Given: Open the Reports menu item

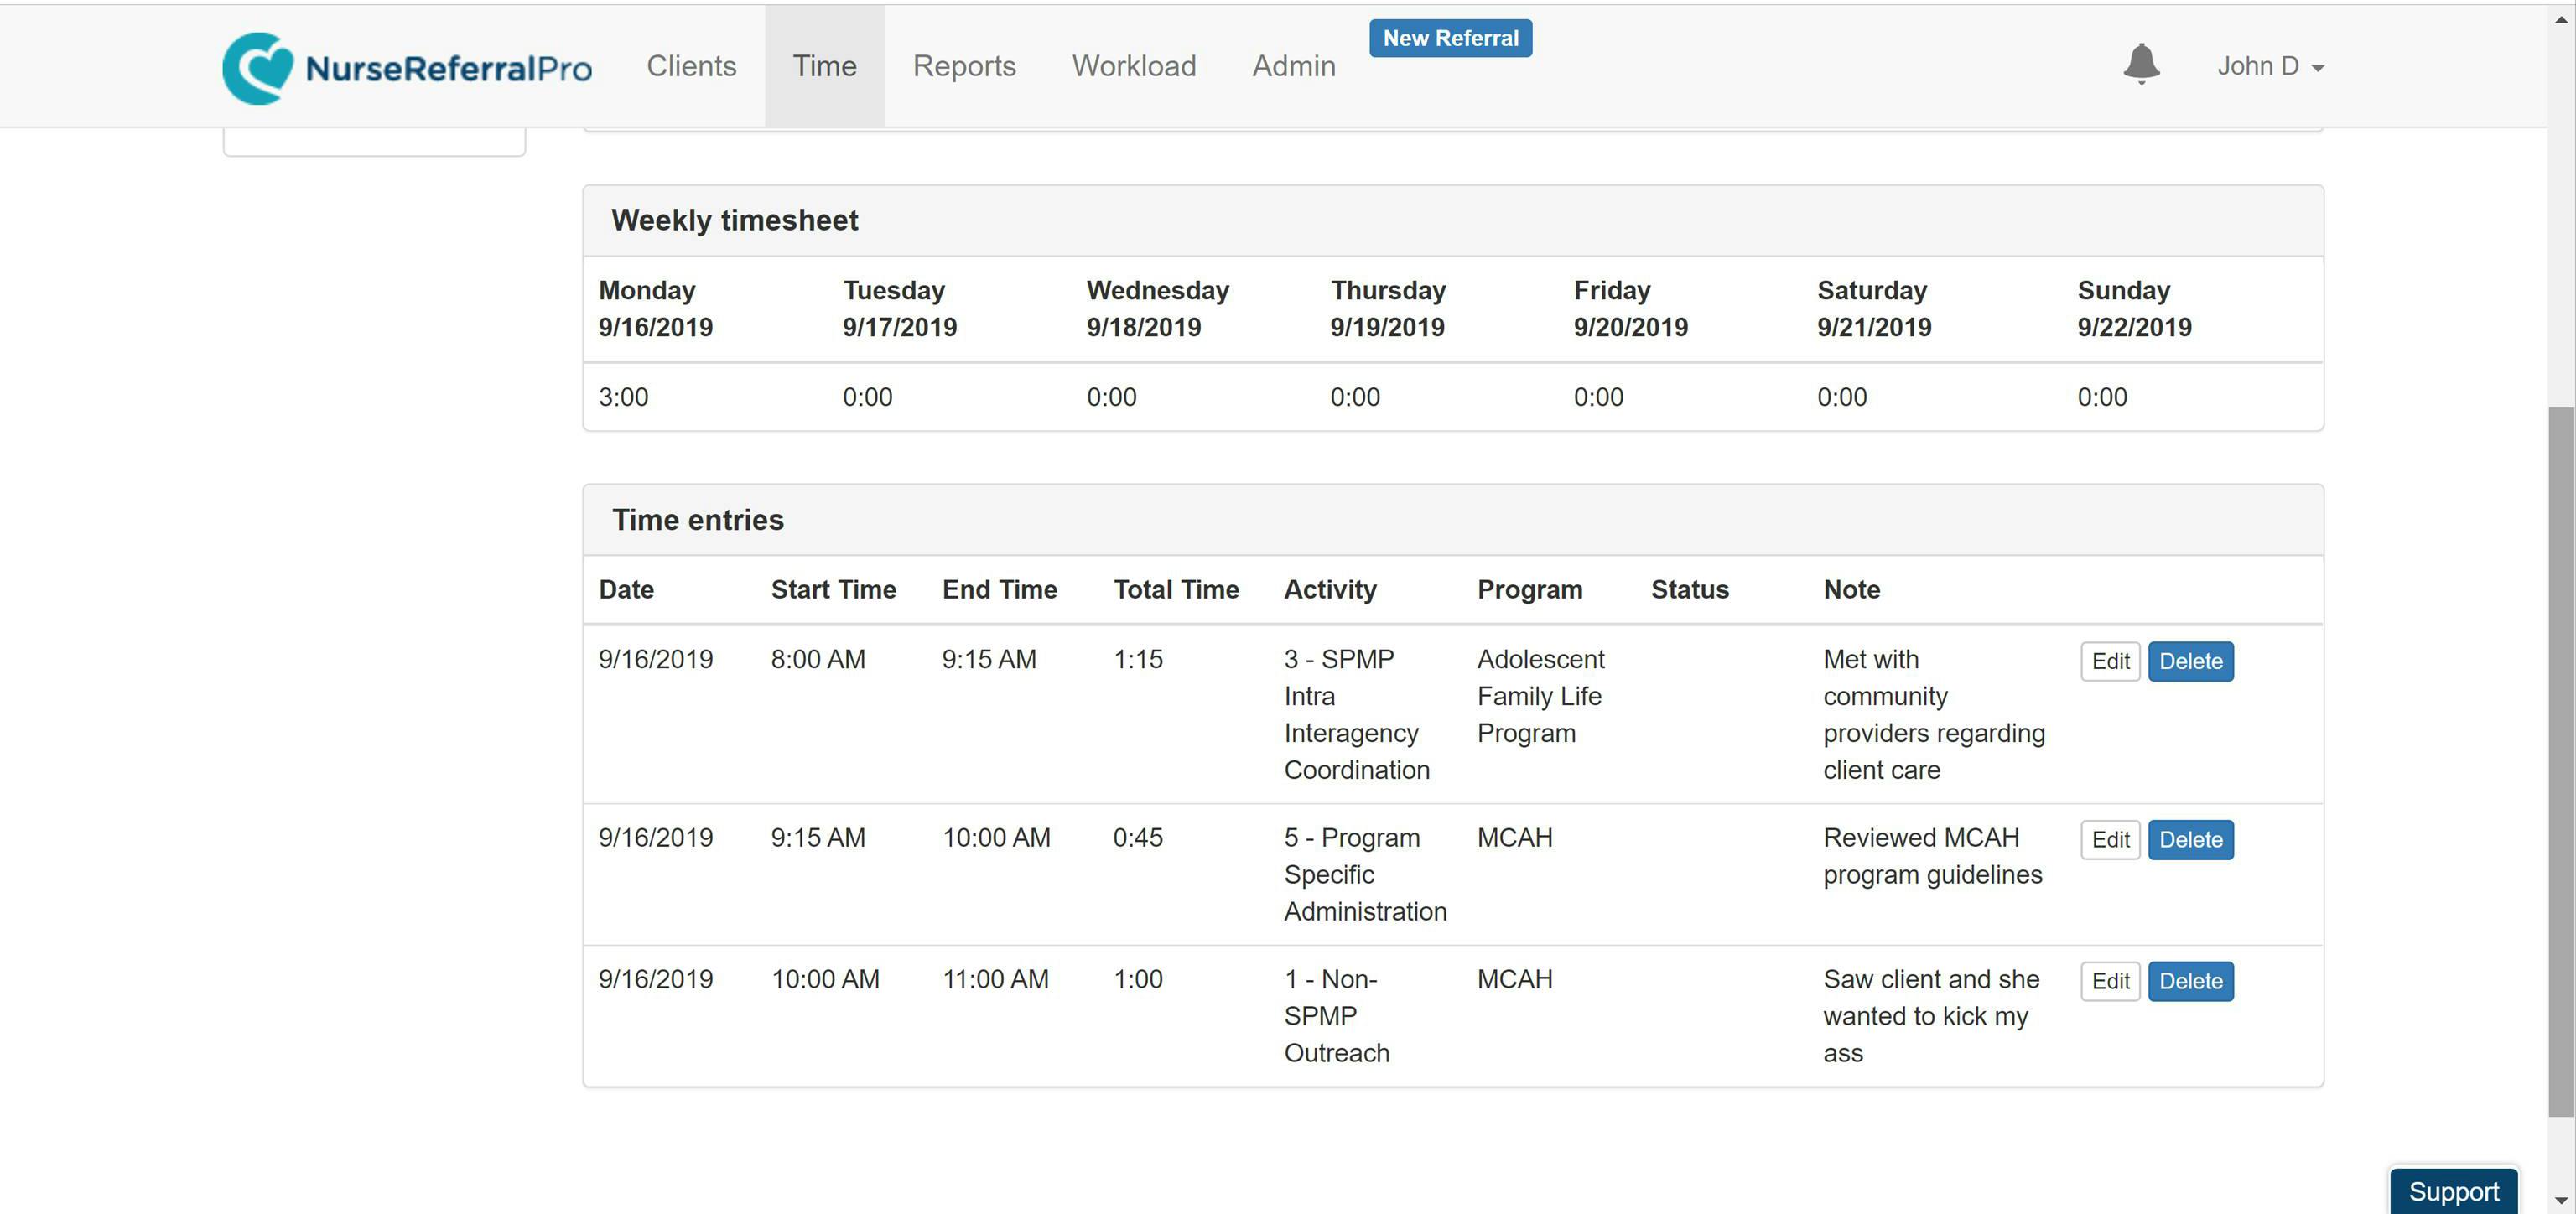Looking at the screenshot, I should [963, 66].
